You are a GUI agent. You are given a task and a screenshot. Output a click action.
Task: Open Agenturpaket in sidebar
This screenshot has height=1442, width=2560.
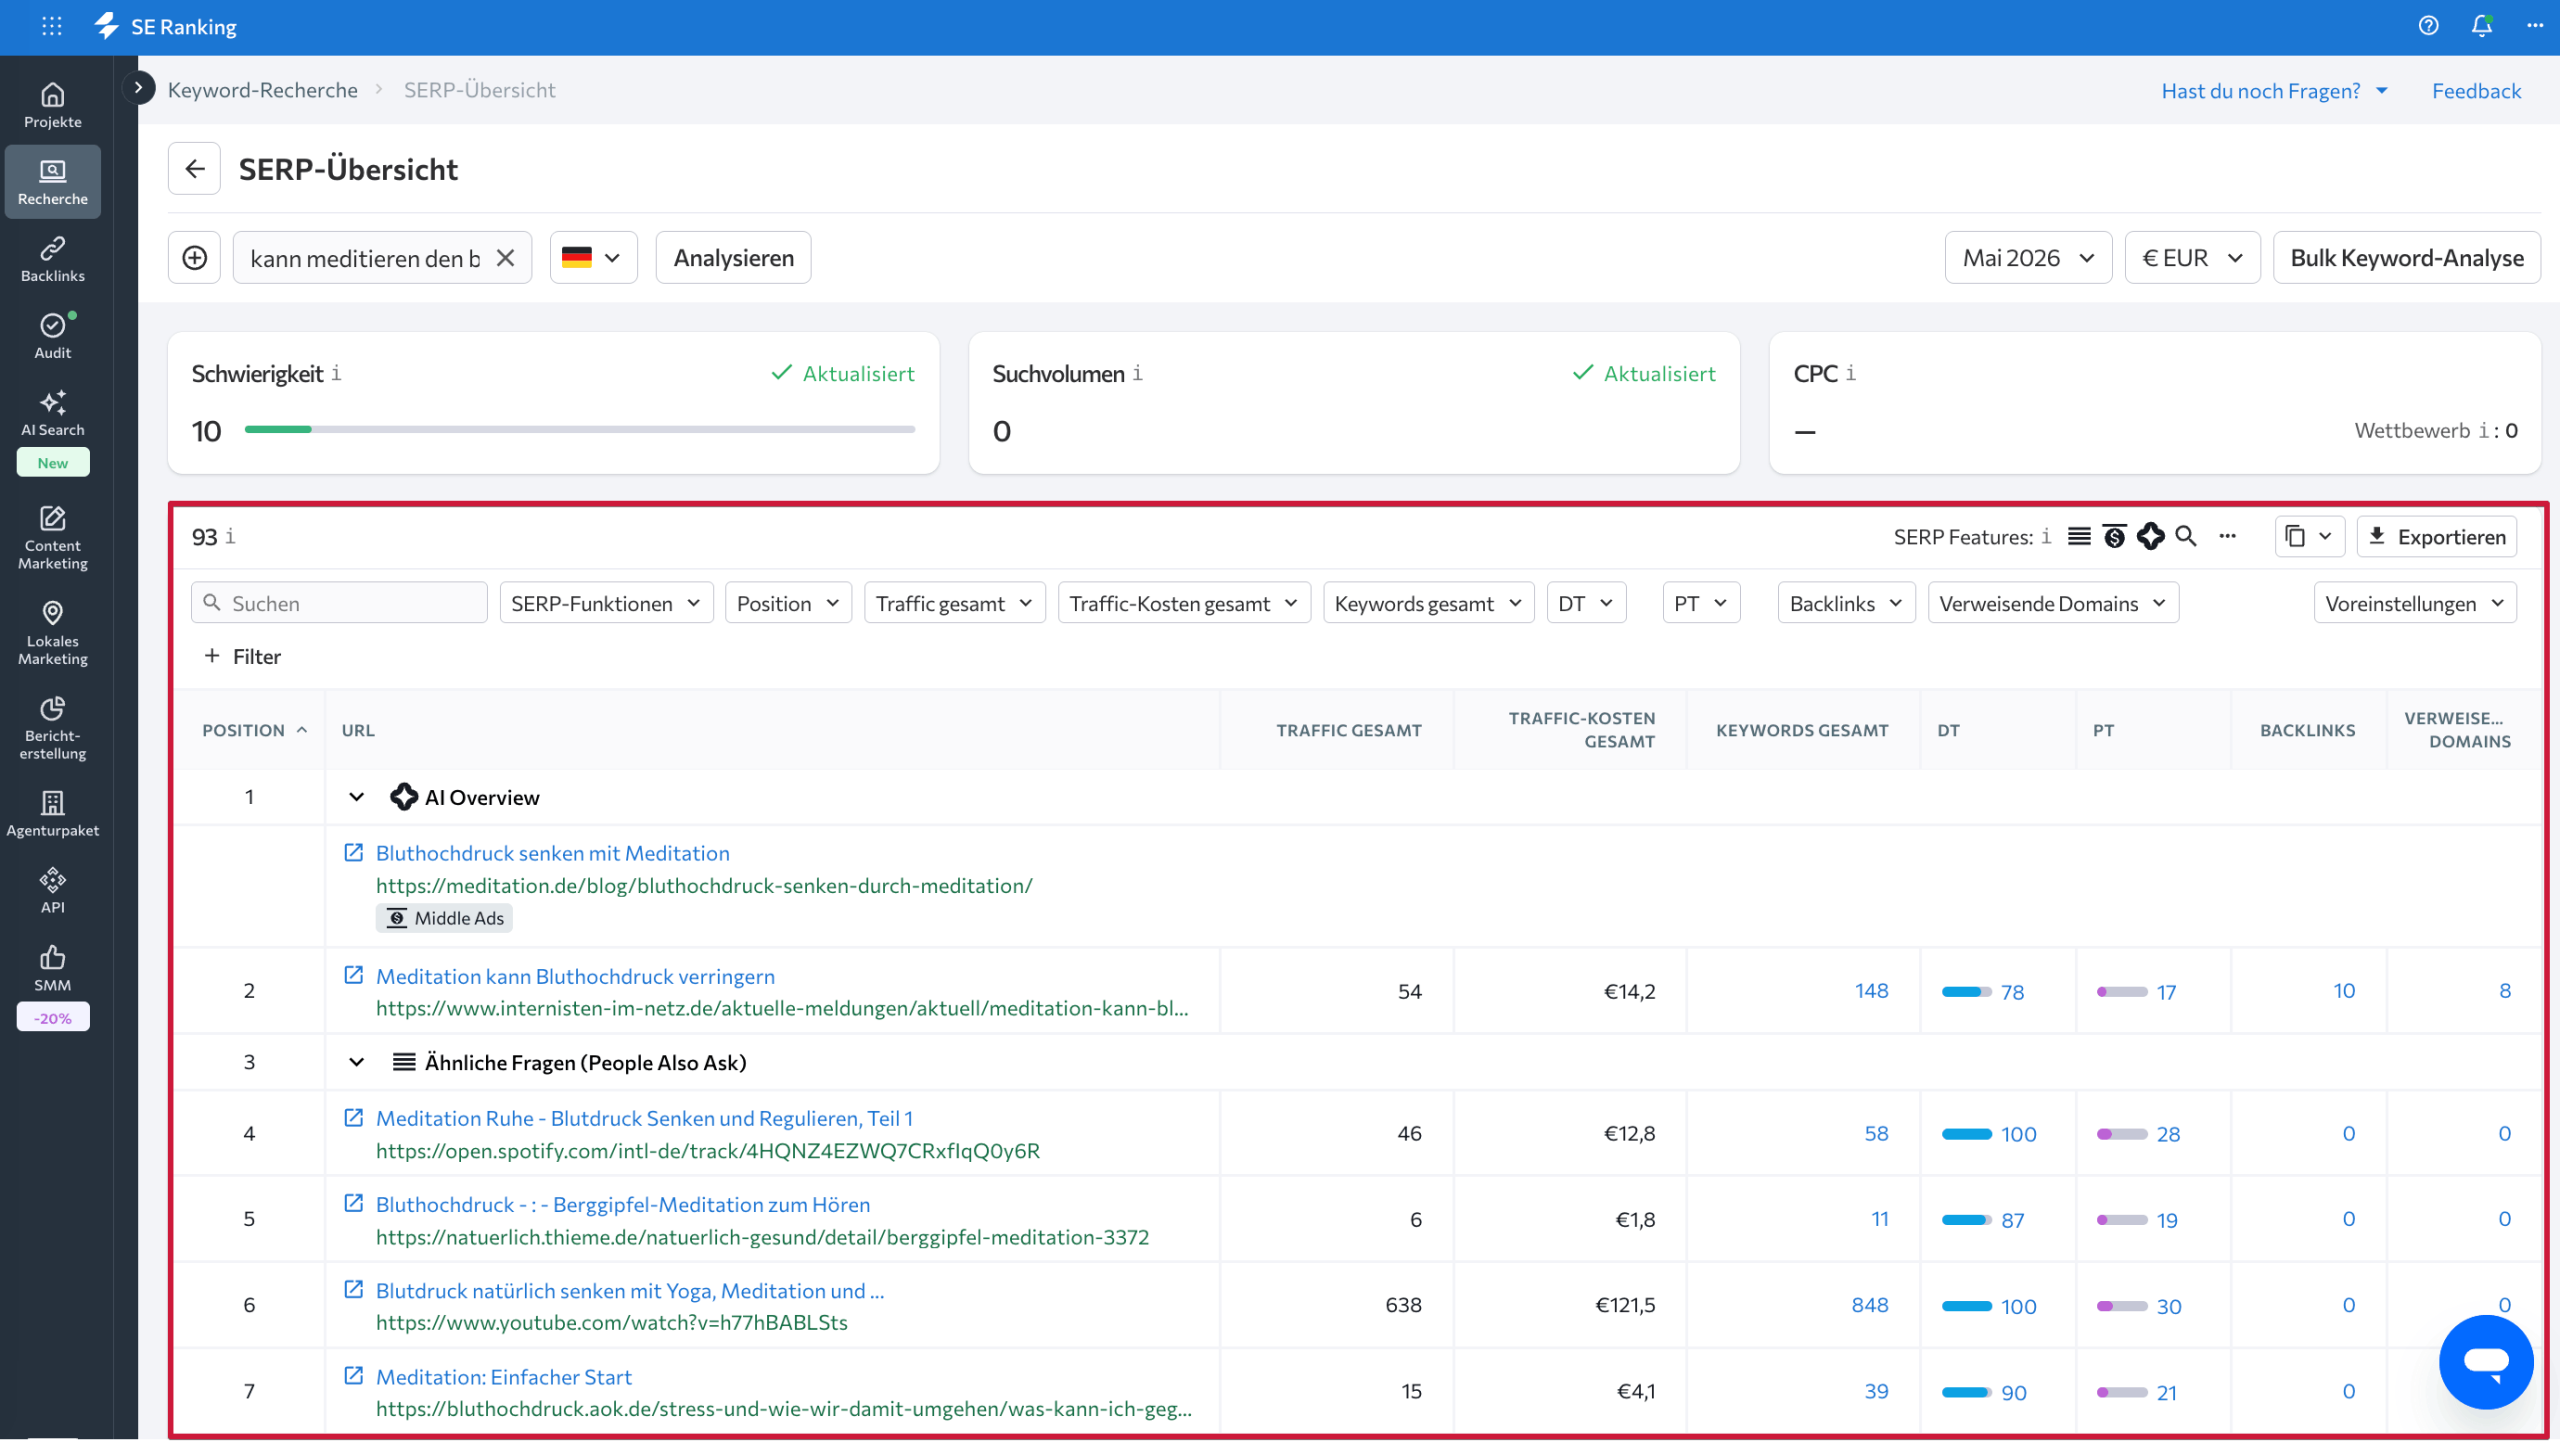pos(53,814)
